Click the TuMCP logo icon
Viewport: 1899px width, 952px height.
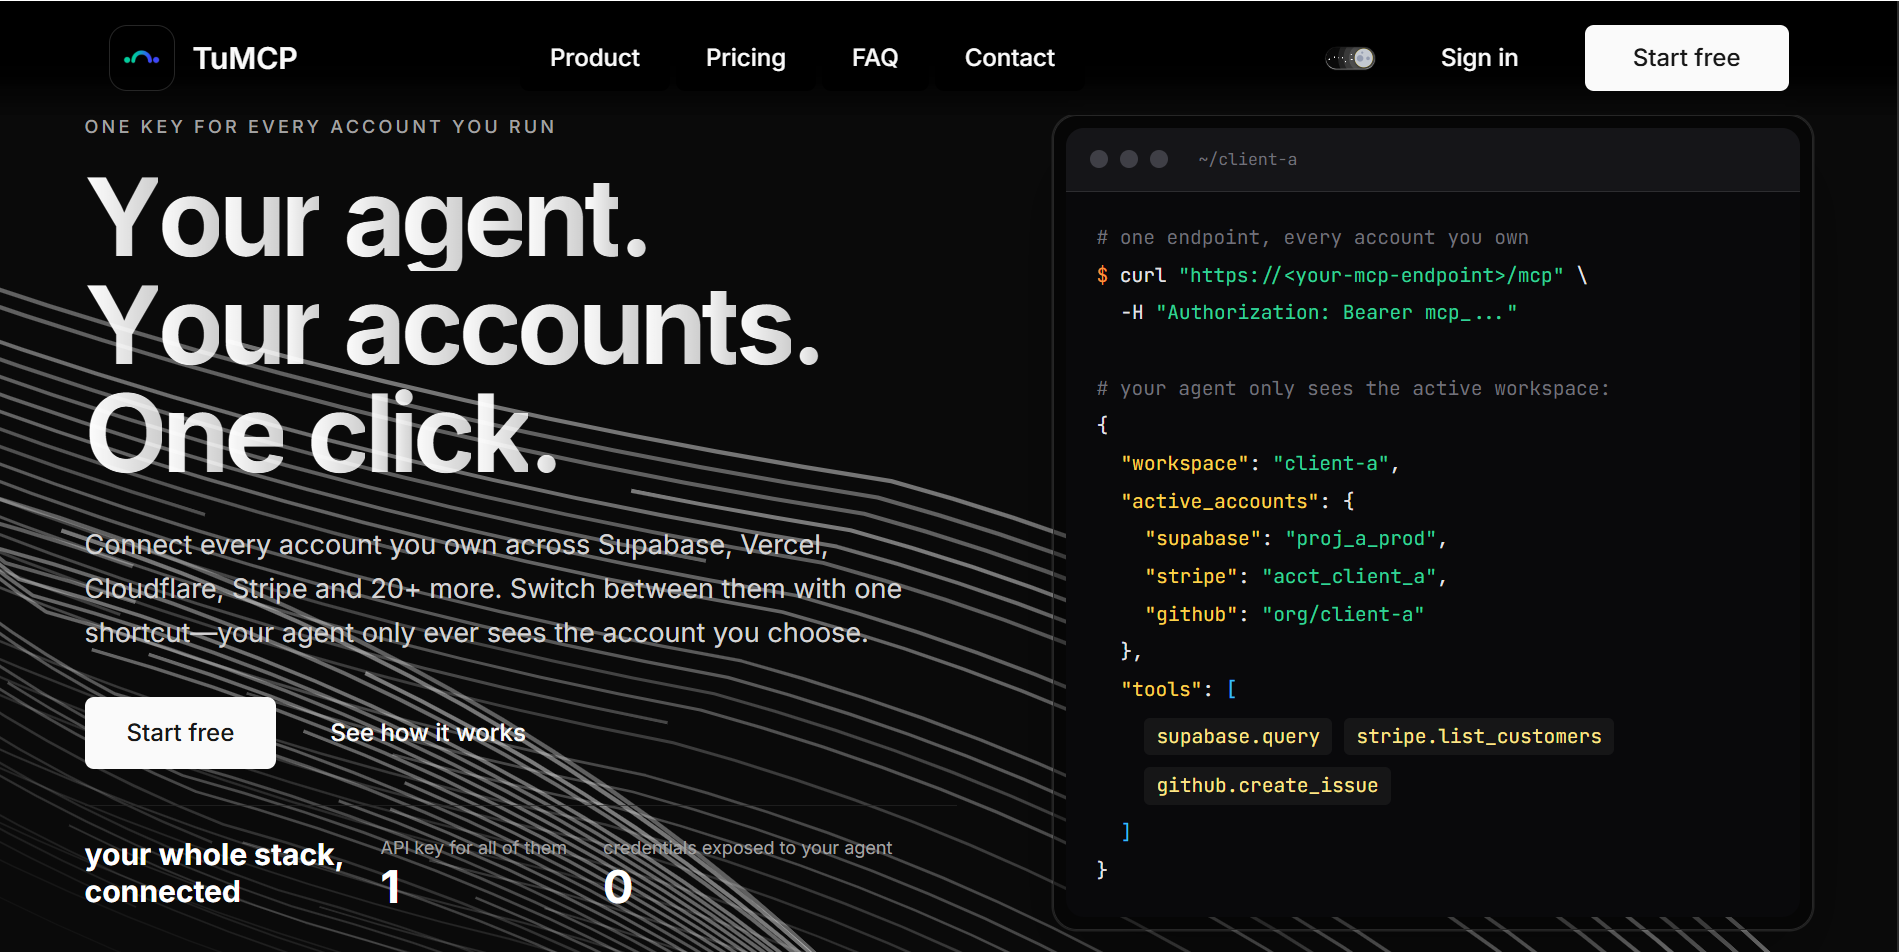pos(142,58)
